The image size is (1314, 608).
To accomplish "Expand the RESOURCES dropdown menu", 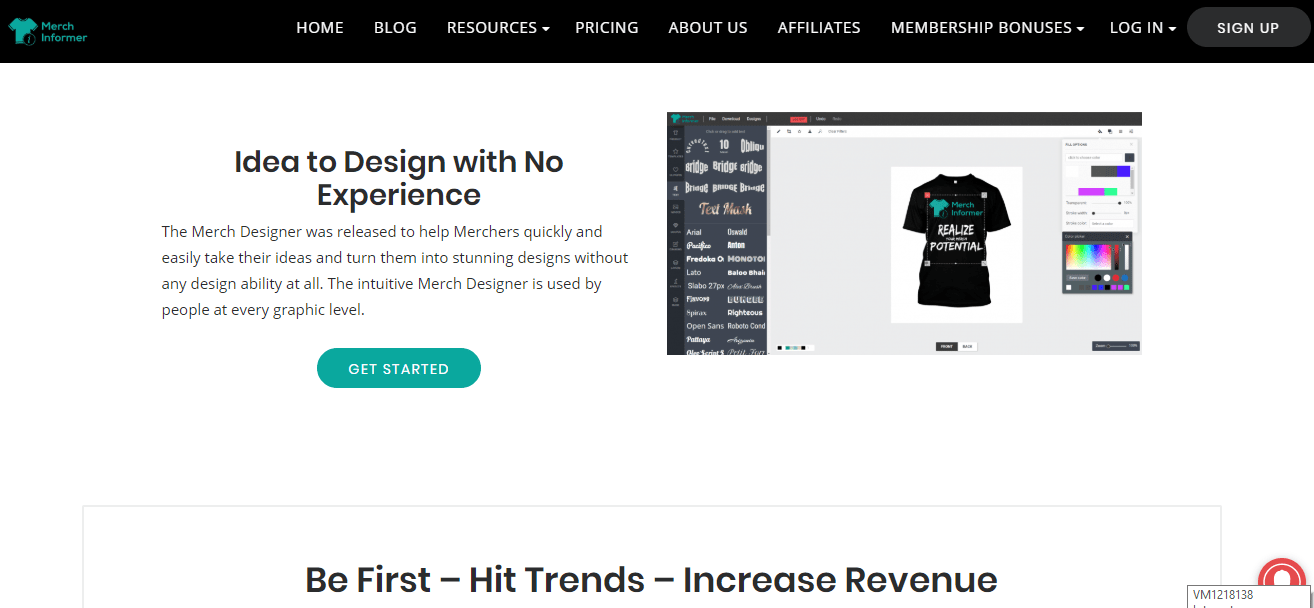I will pos(498,28).
